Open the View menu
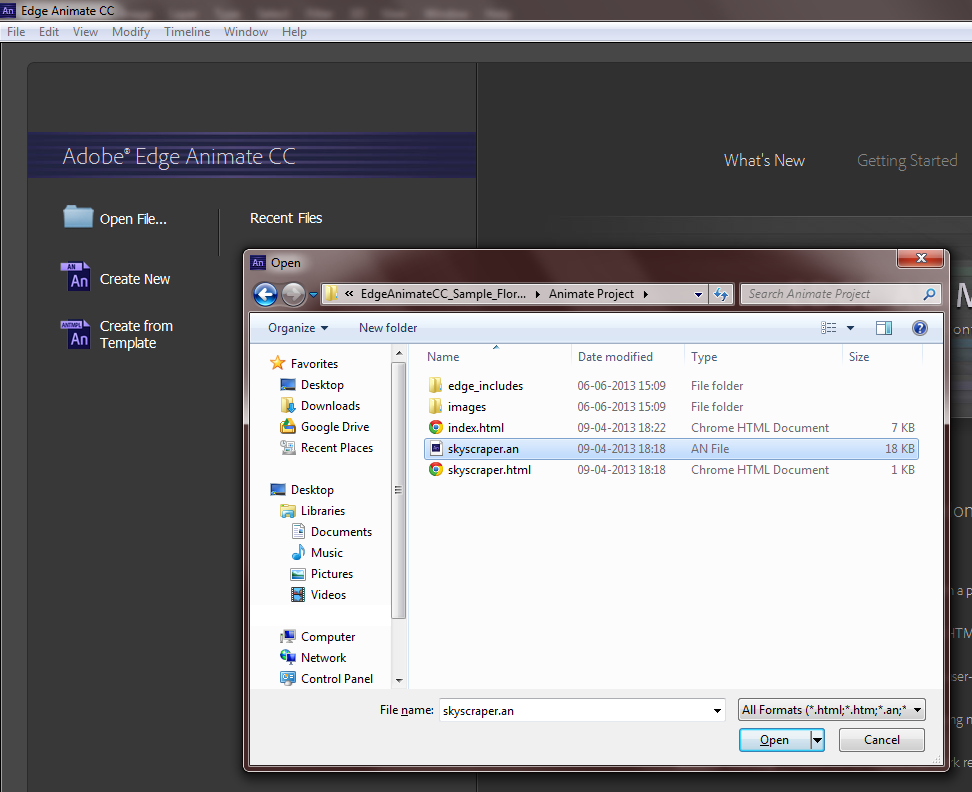972x792 pixels. [x=86, y=32]
